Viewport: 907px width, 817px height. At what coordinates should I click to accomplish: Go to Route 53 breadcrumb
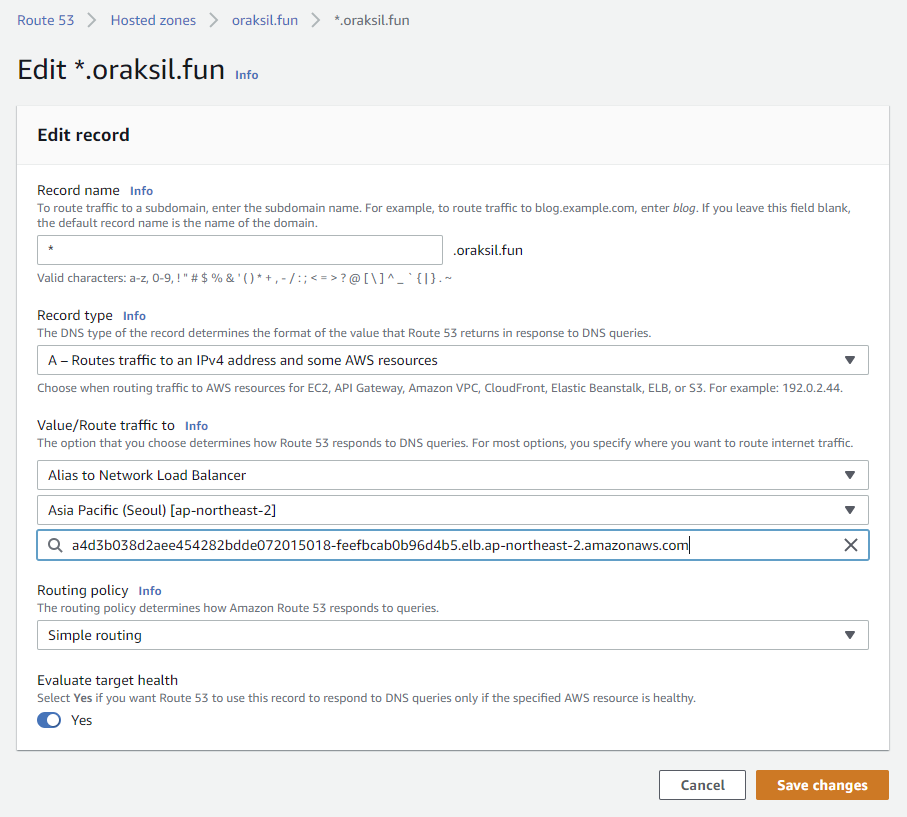pyautogui.click(x=46, y=20)
